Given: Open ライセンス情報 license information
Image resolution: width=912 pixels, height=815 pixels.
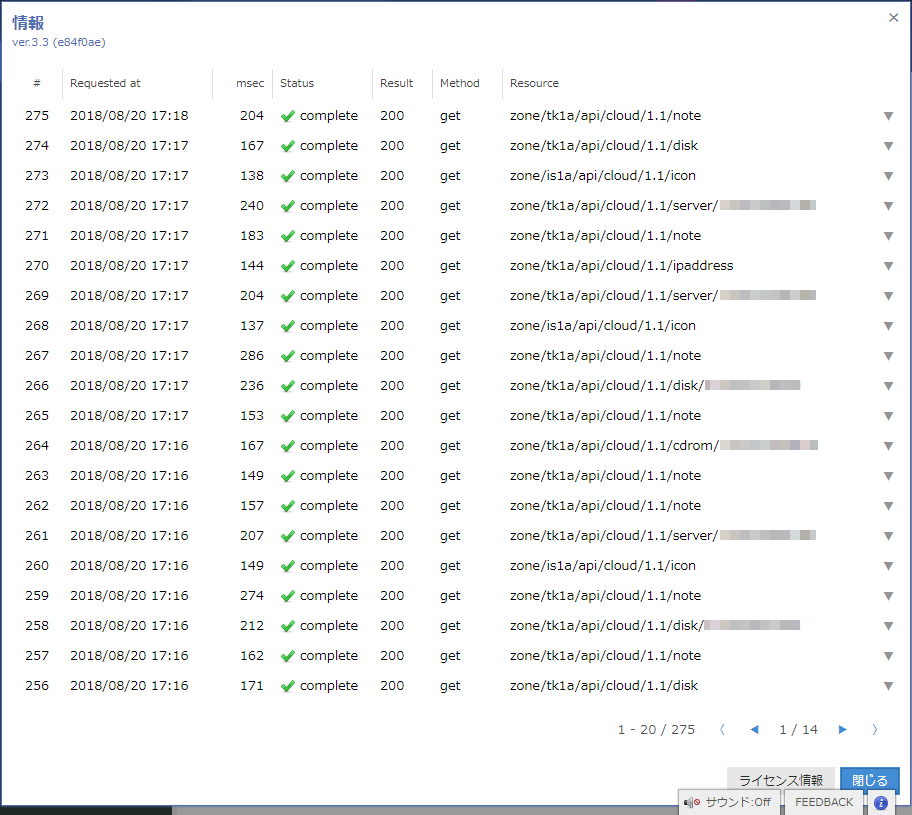Looking at the screenshot, I should click(780, 780).
